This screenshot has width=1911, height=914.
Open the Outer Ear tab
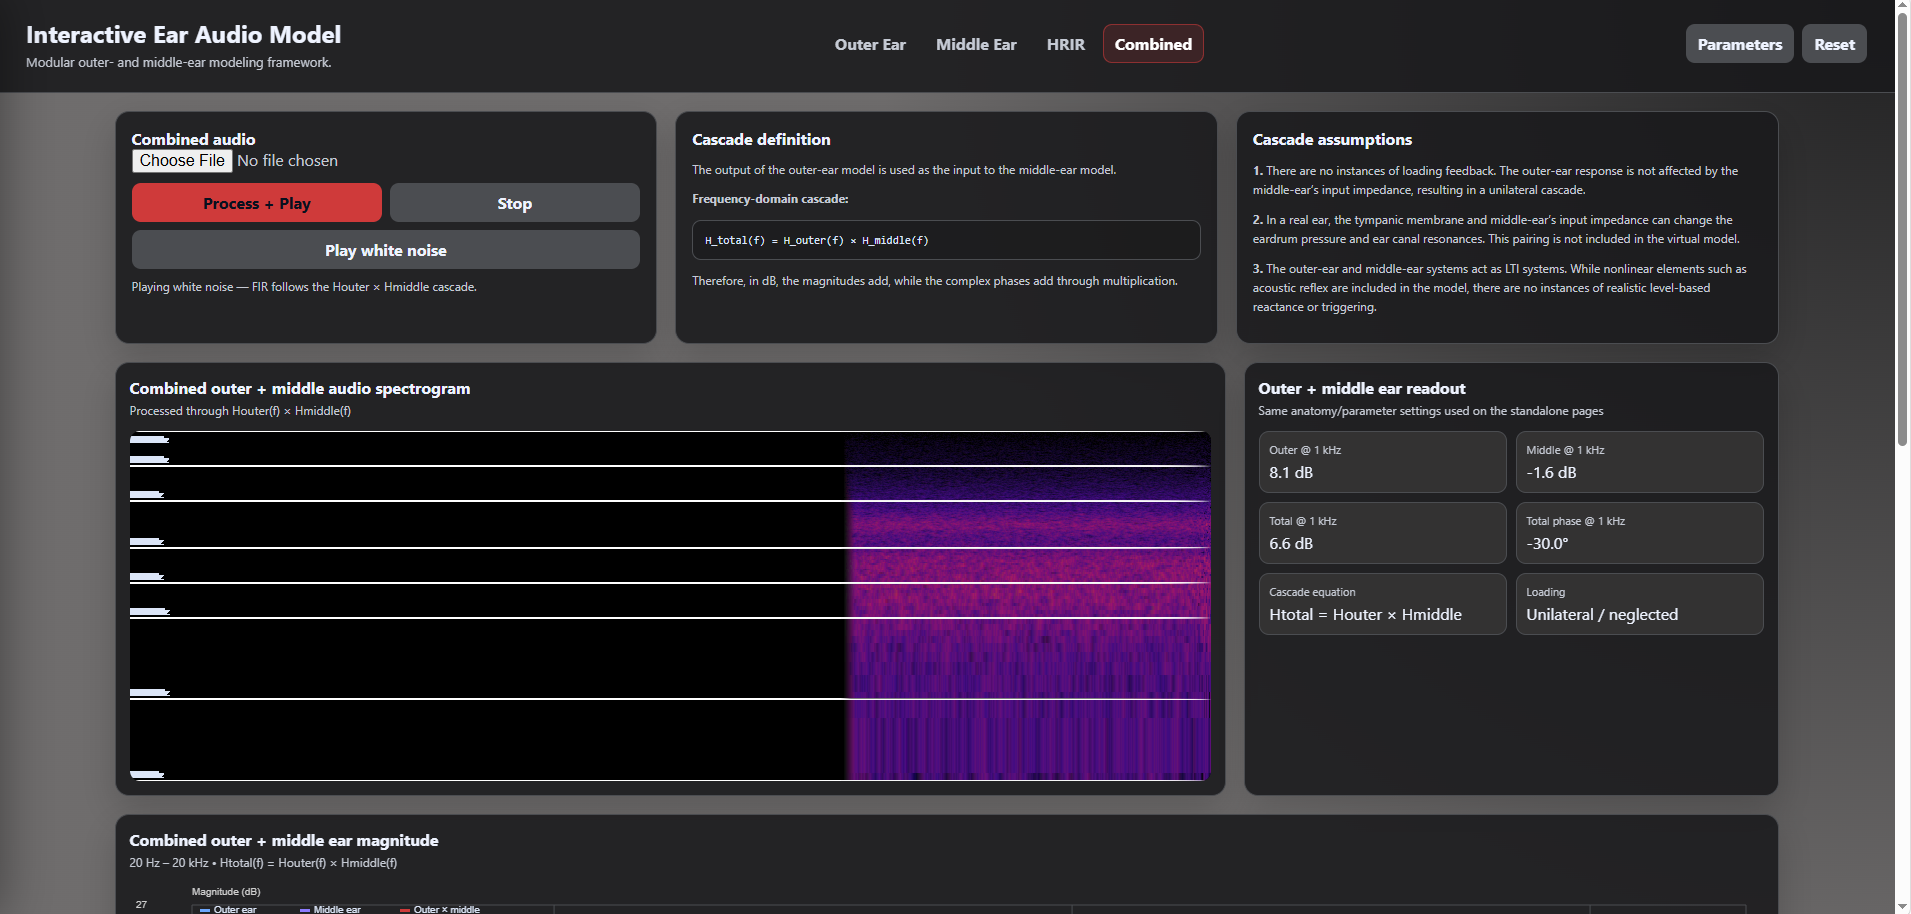(x=870, y=44)
